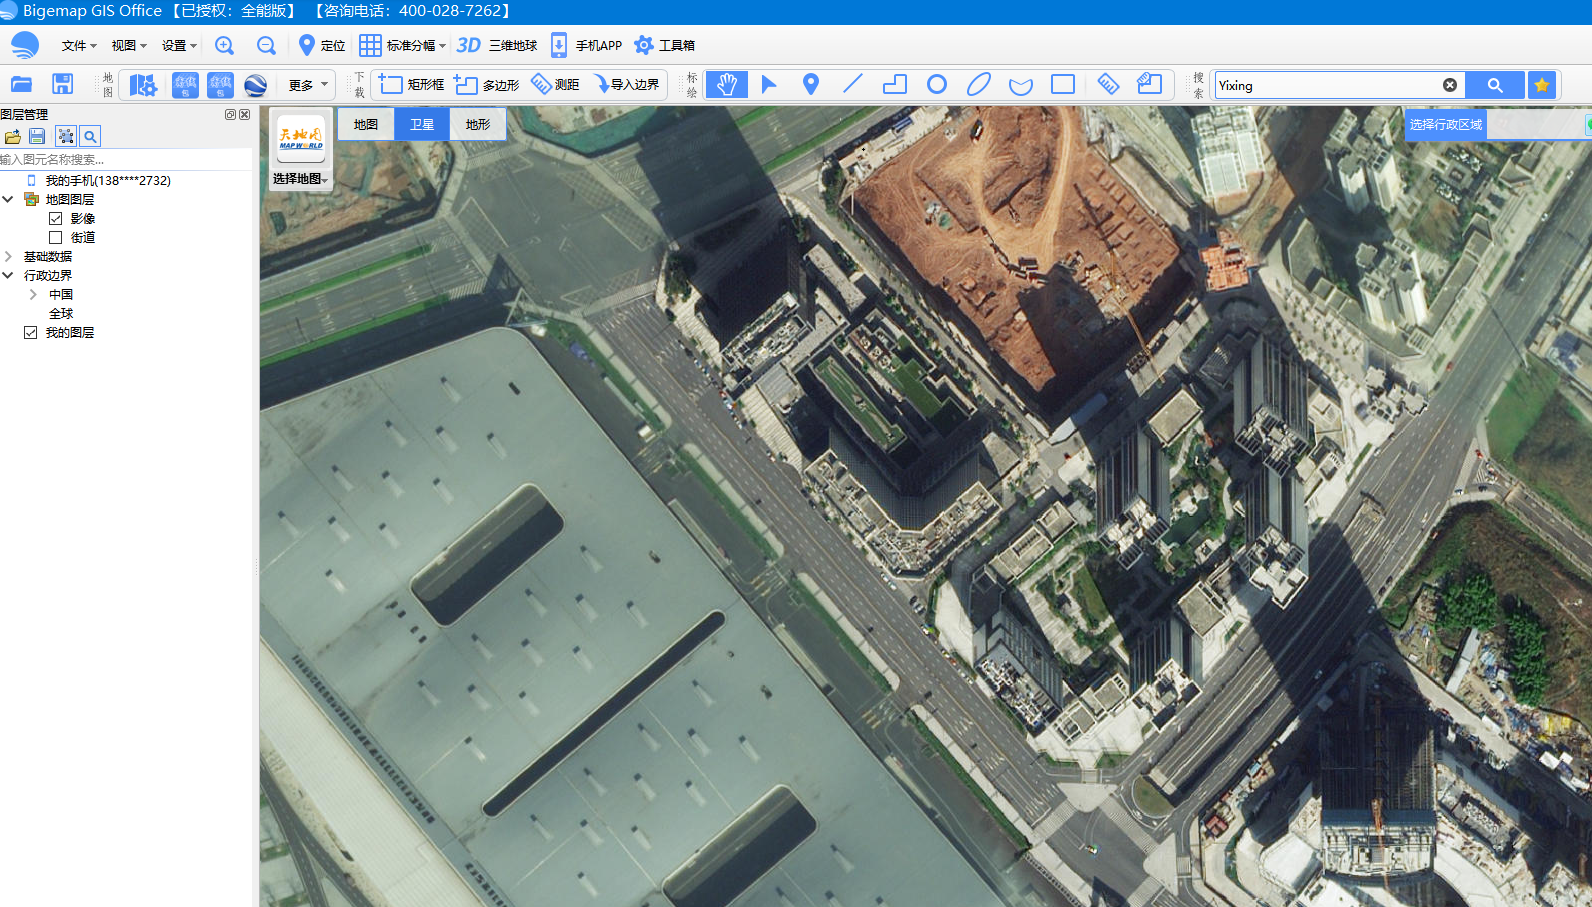Click the favorites star icon
The width and height of the screenshot is (1592, 907).
click(x=1541, y=85)
